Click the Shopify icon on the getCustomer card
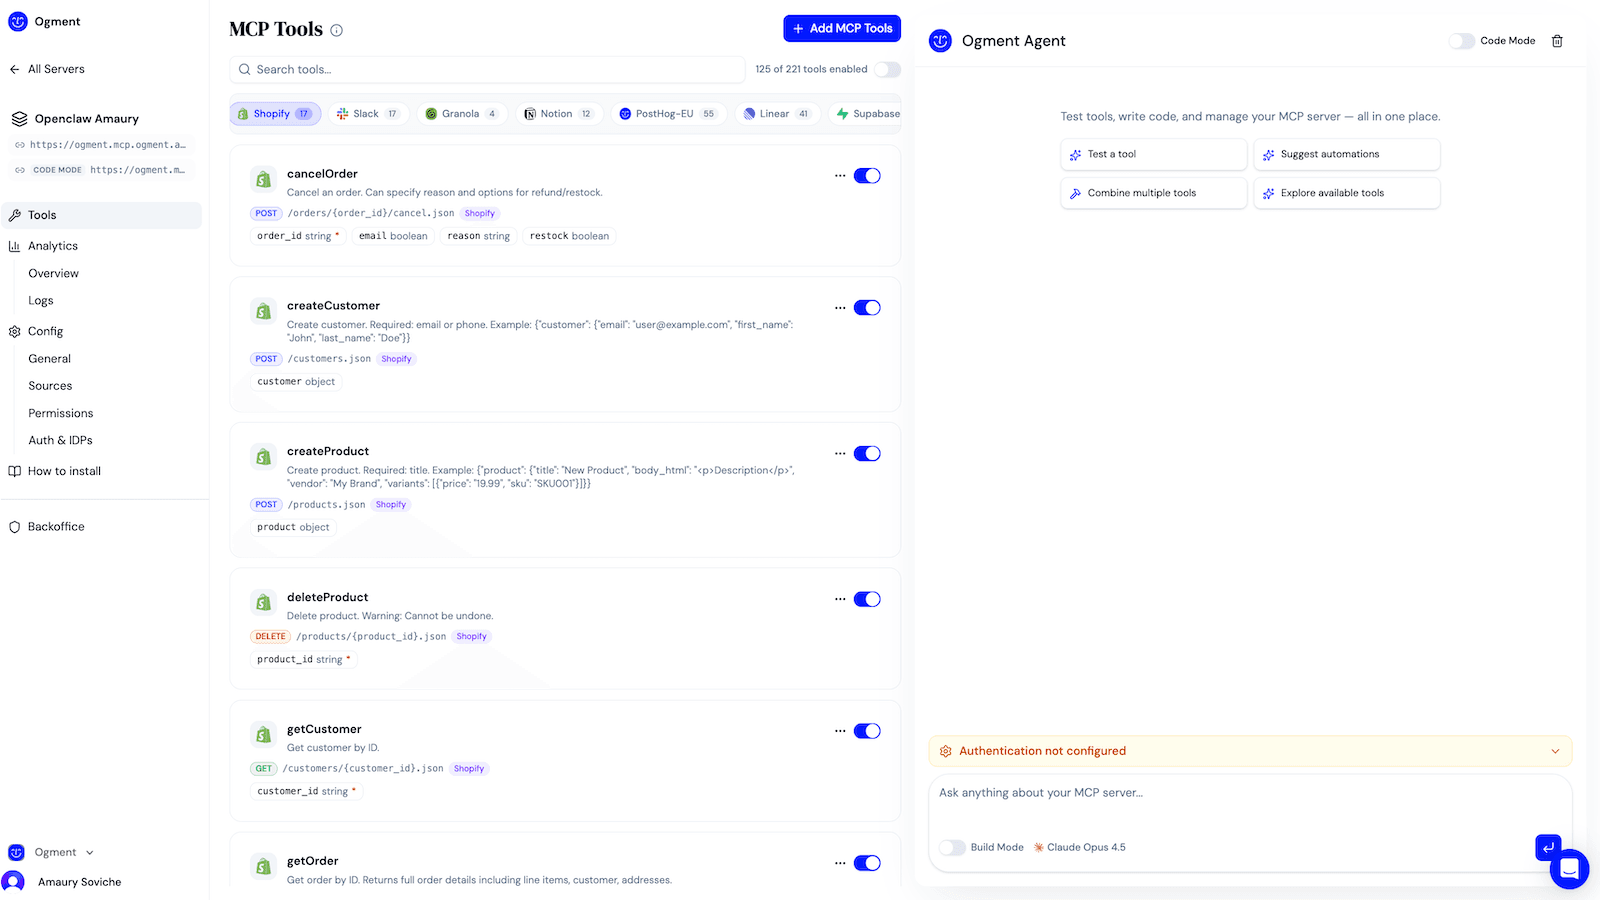The height and width of the screenshot is (900, 1600). pyautogui.click(x=263, y=734)
